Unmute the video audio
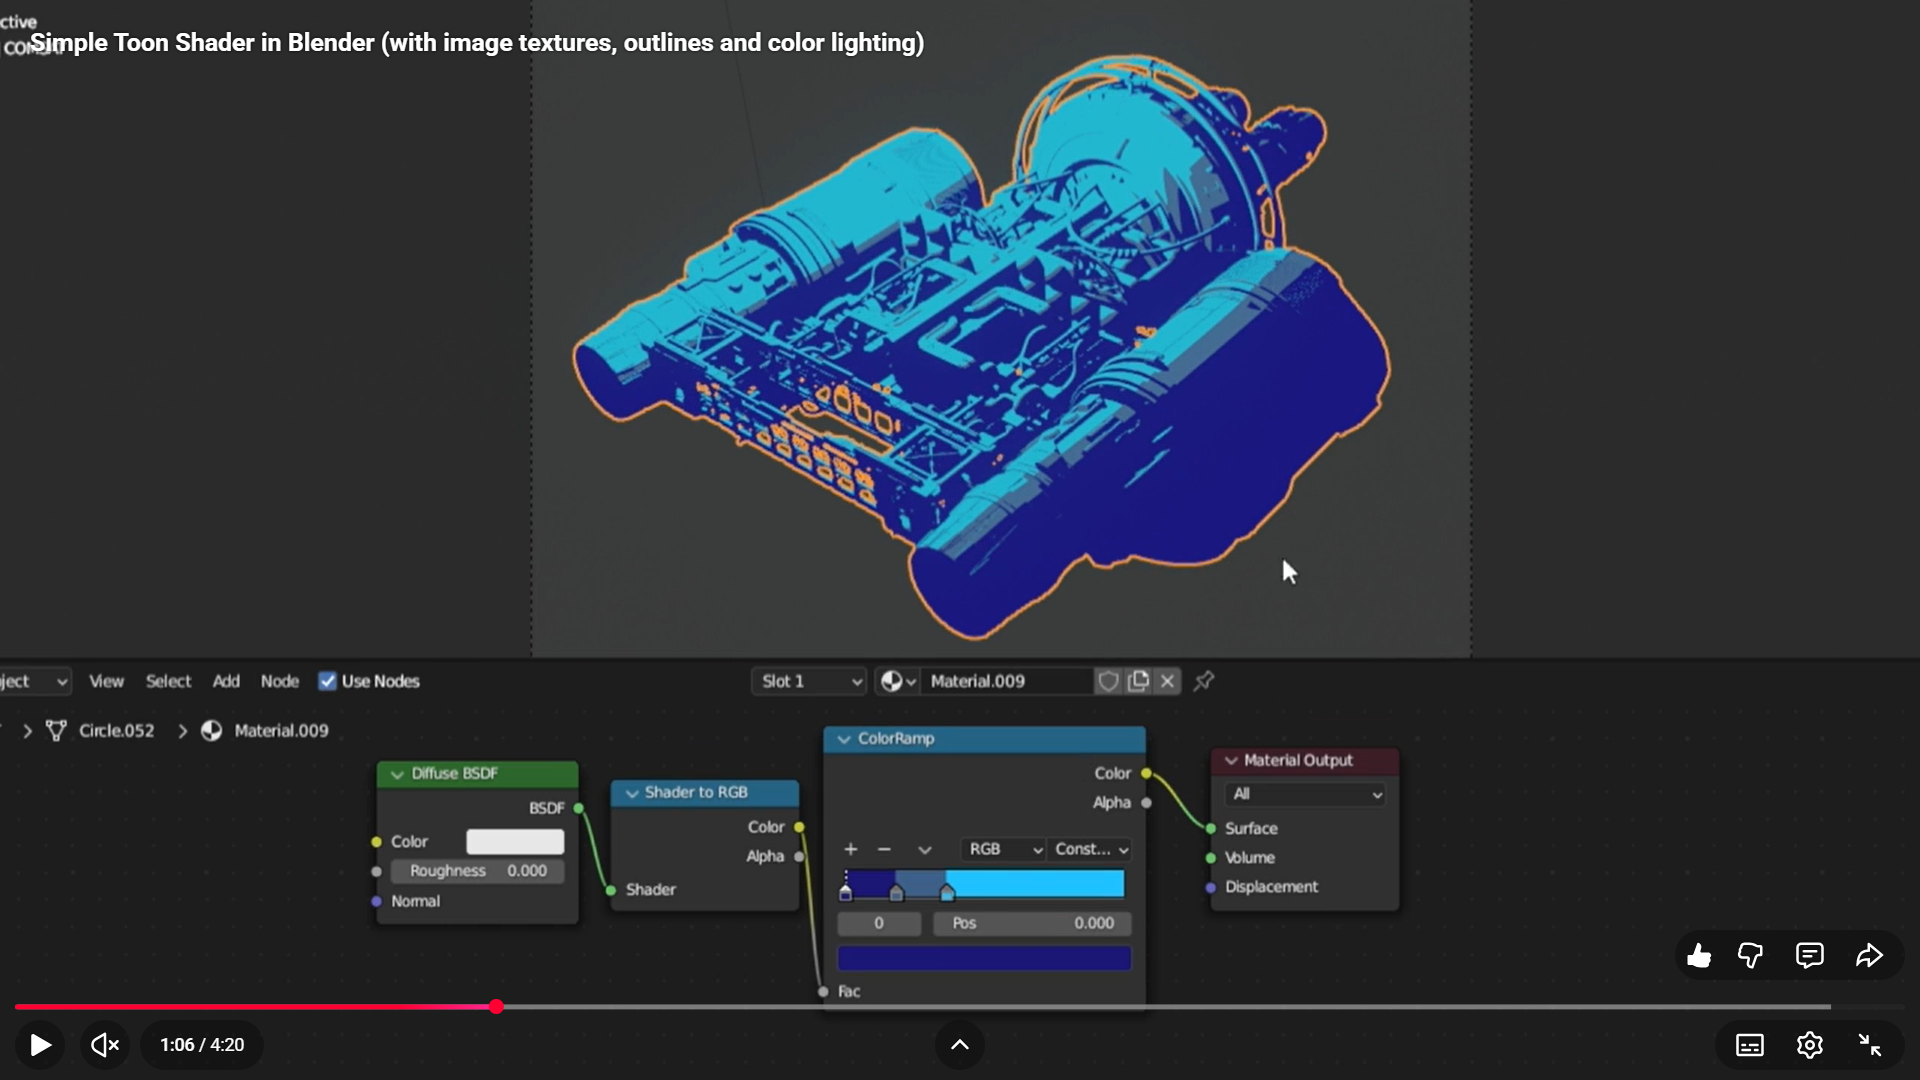 point(104,1045)
